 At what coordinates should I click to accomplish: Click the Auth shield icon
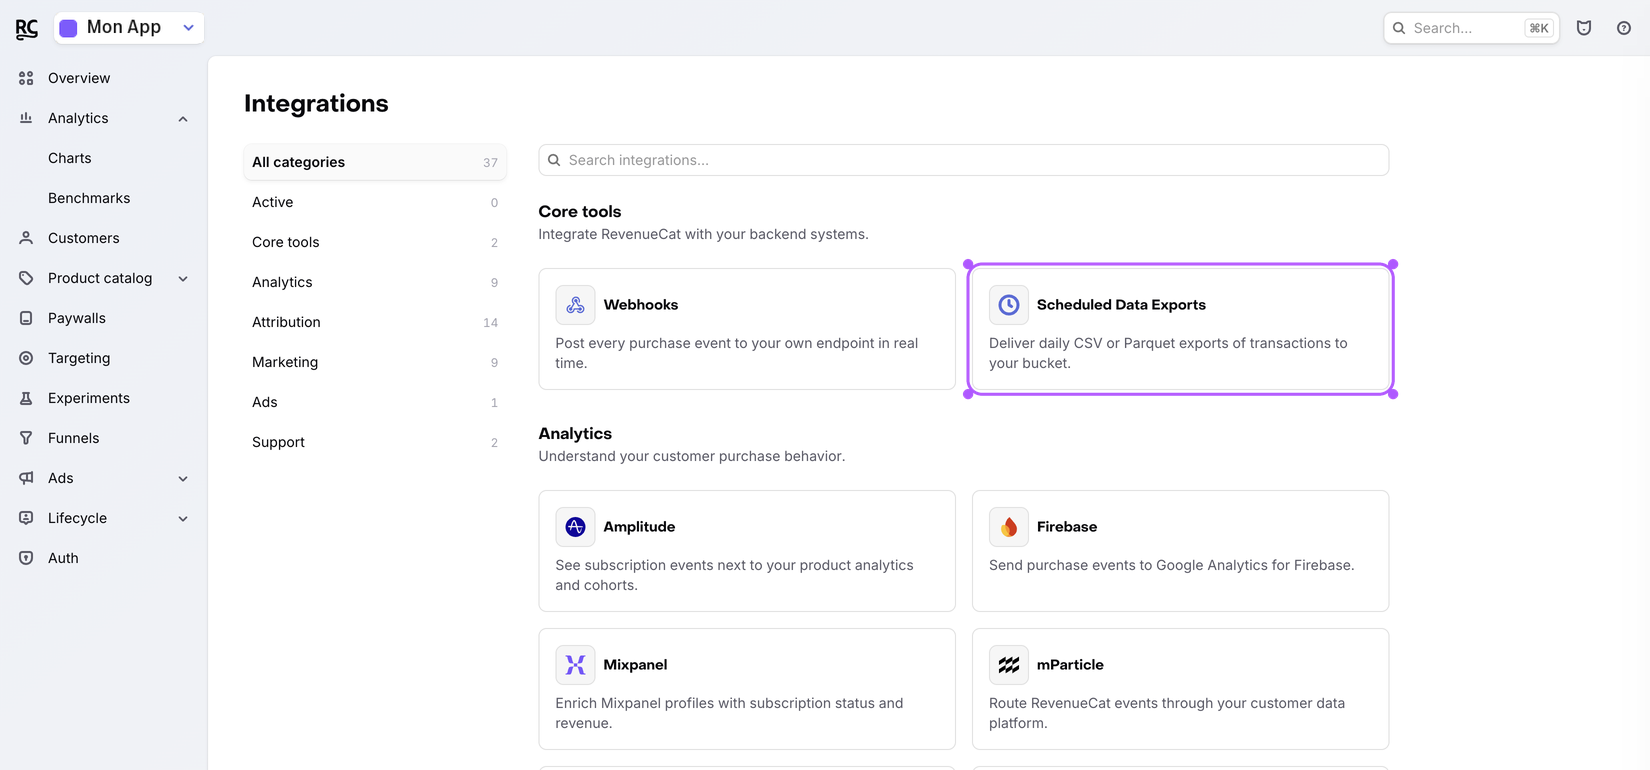[x=26, y=558]
